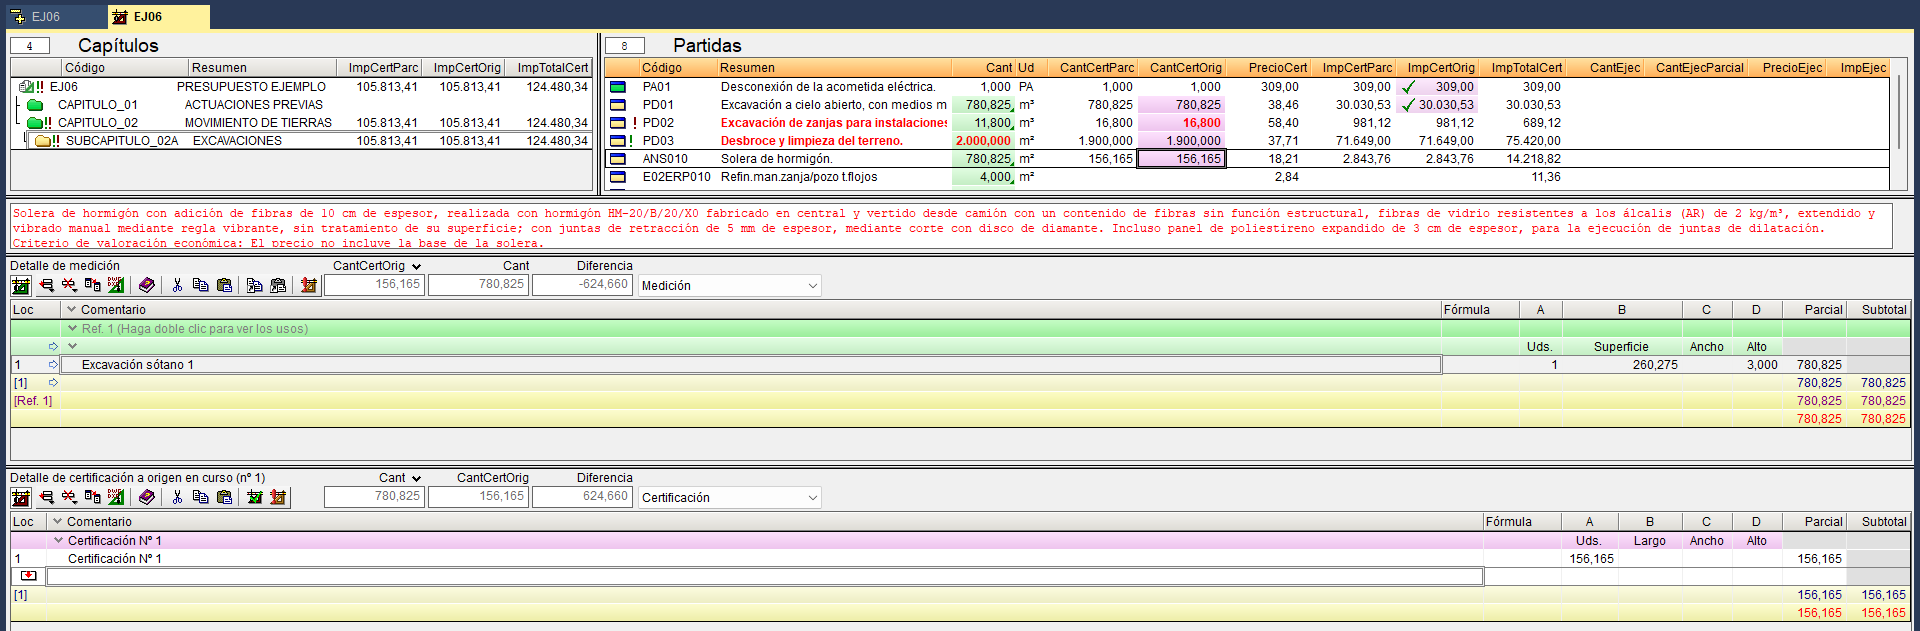Click the certification toolbar's table/grid icon
This screenshot has height=631, width=1920.
point(20,497)
